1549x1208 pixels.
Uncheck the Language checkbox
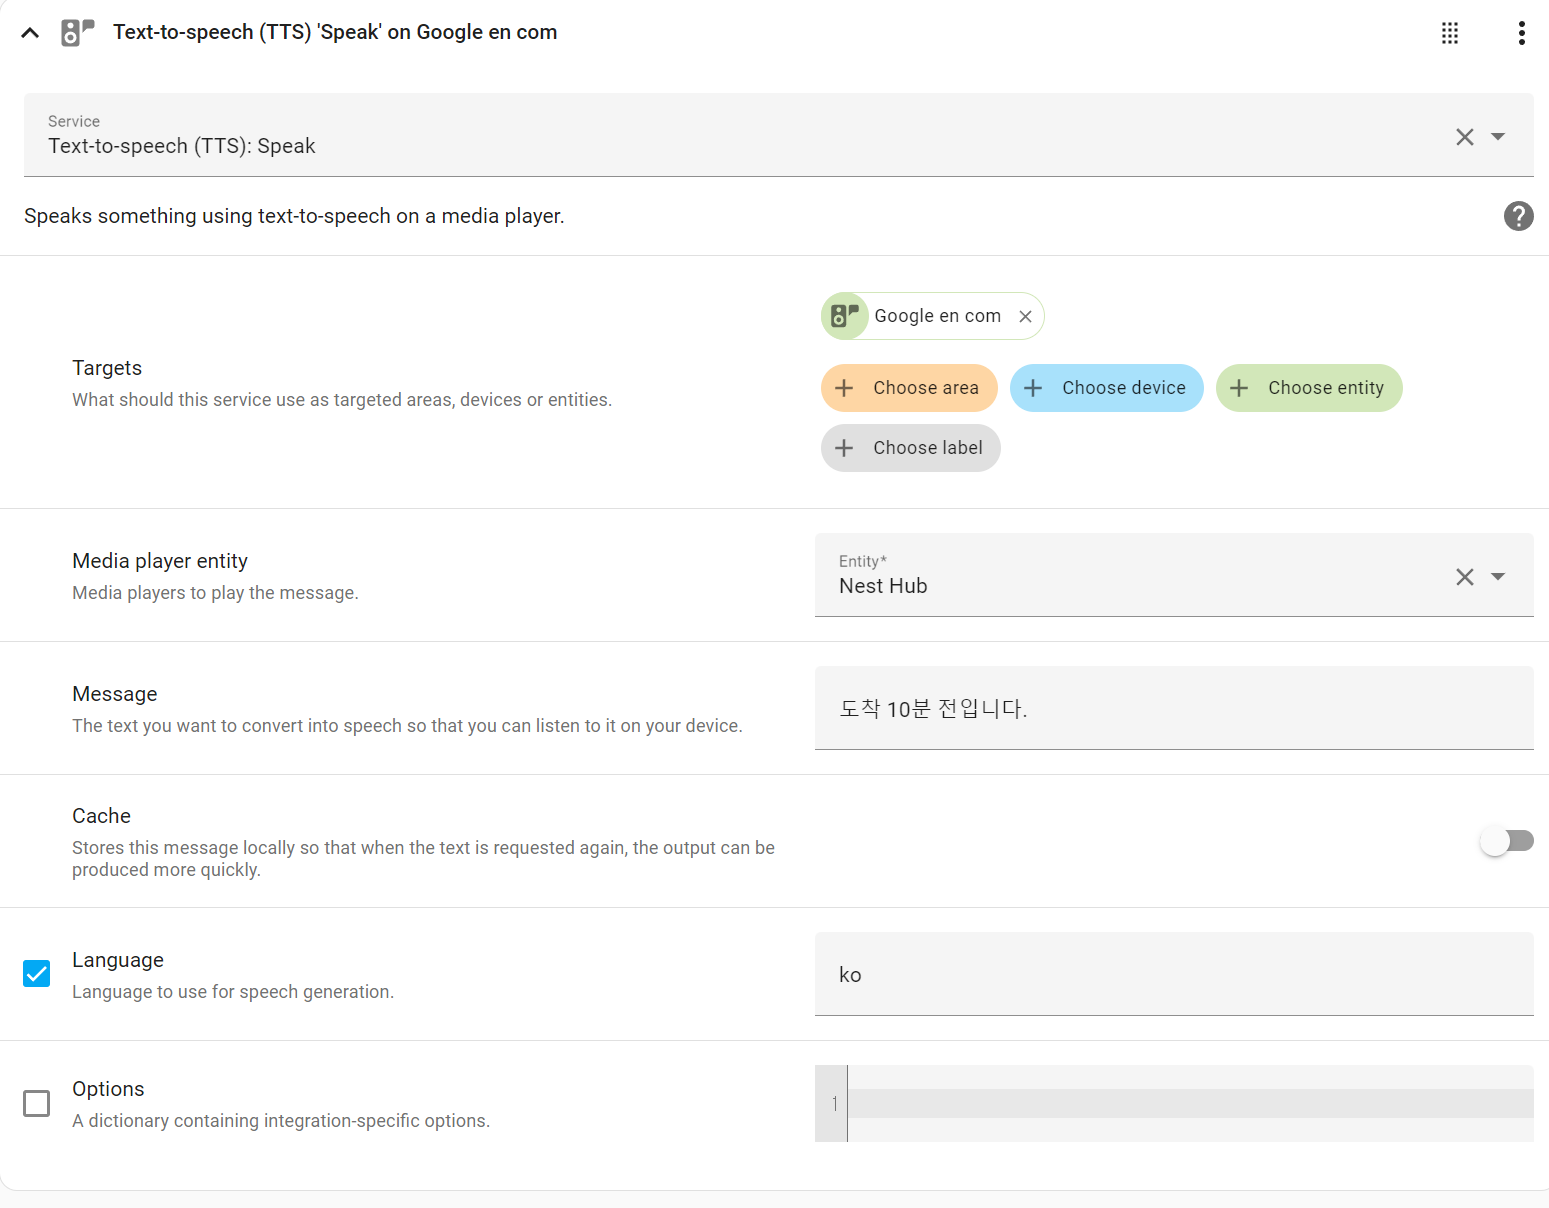pos(37,973)
